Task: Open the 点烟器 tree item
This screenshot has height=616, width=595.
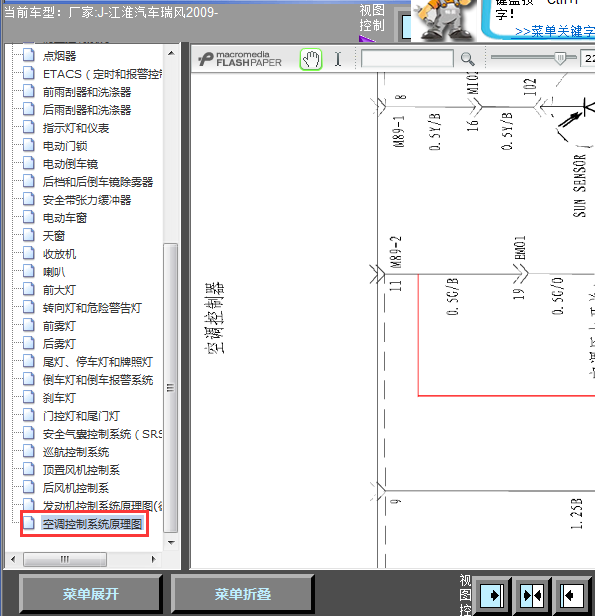Action: 59,56
